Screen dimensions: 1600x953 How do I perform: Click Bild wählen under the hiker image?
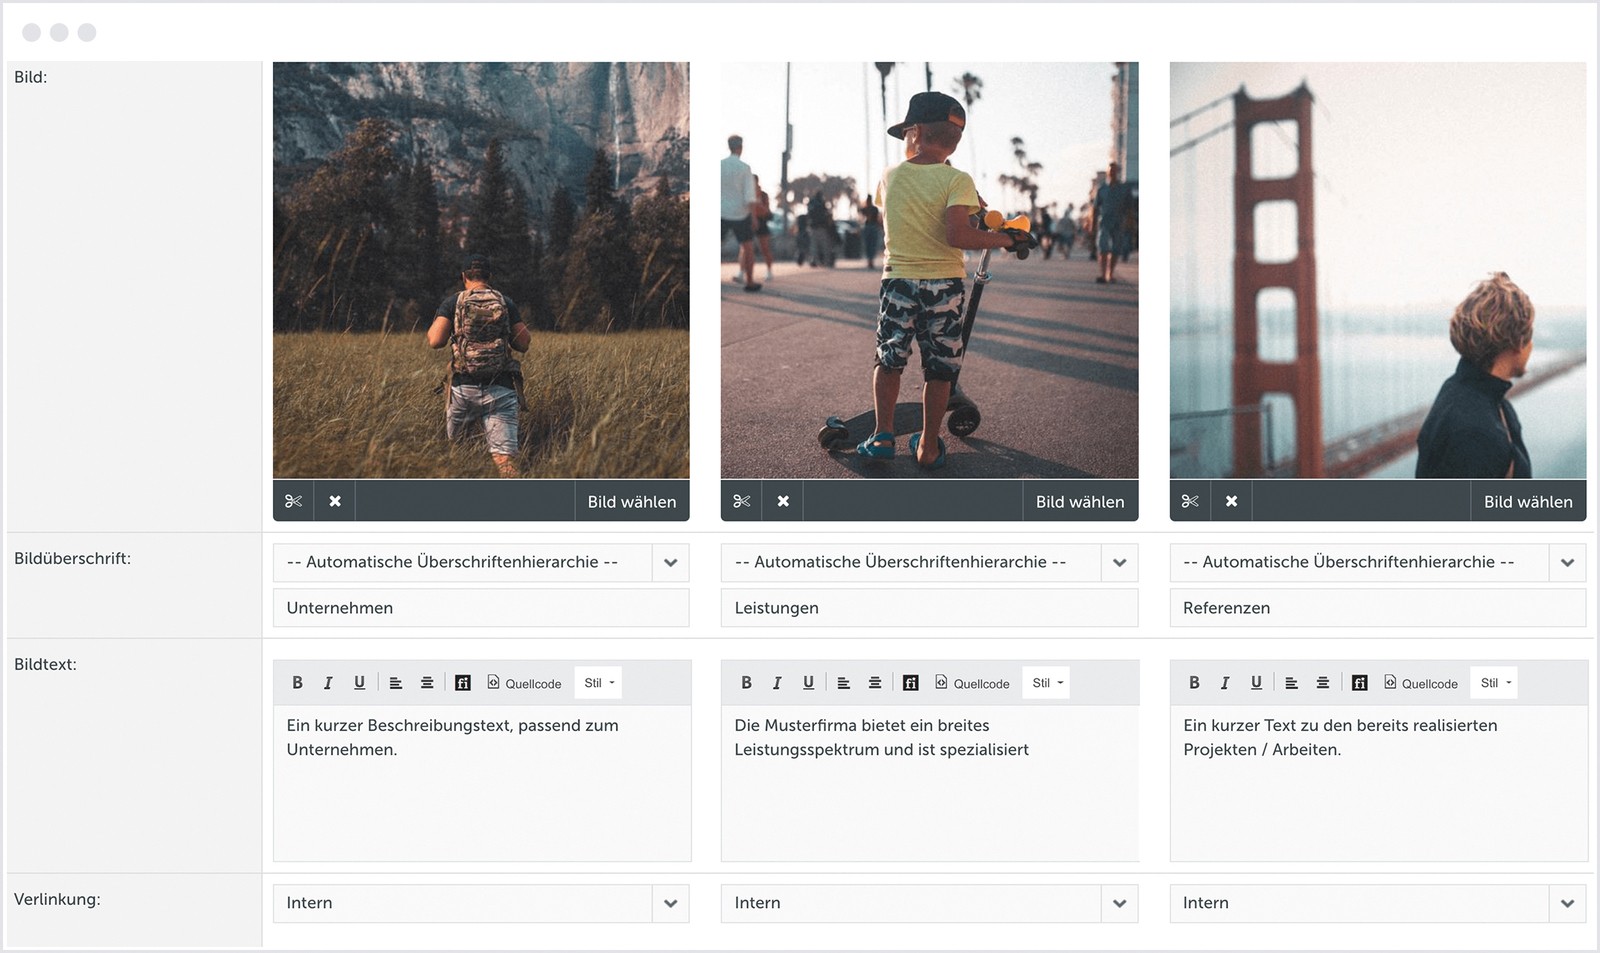click(x=631, y=501)
